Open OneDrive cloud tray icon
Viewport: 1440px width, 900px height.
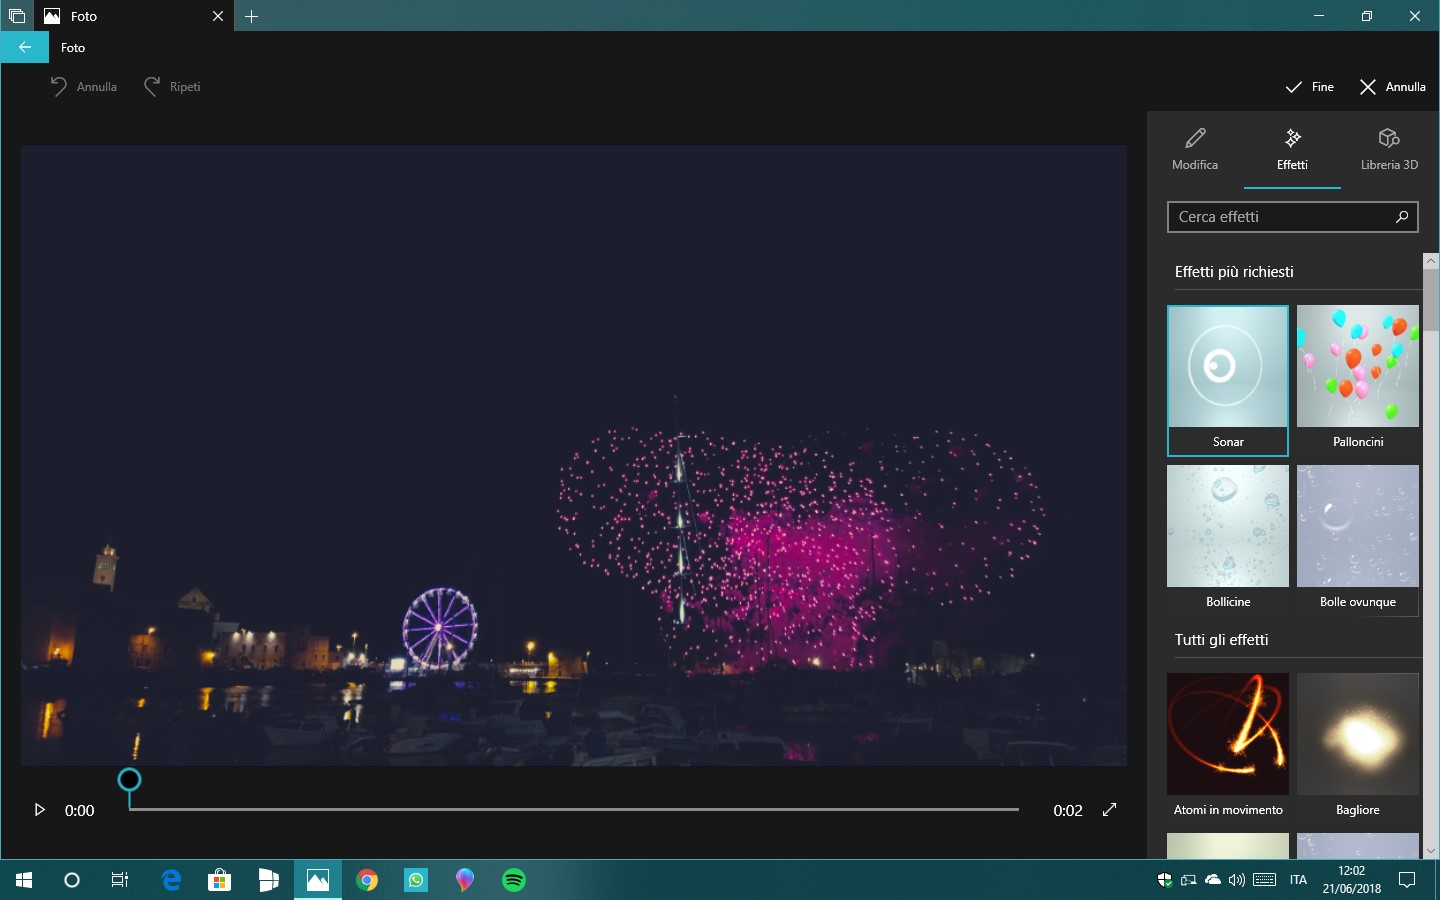click(x=1213, y=880)
